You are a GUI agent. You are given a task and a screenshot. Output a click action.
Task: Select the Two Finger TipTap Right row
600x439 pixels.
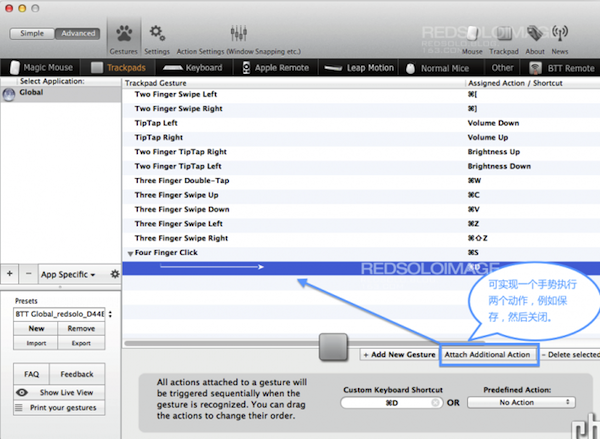[x=361, y=152]
